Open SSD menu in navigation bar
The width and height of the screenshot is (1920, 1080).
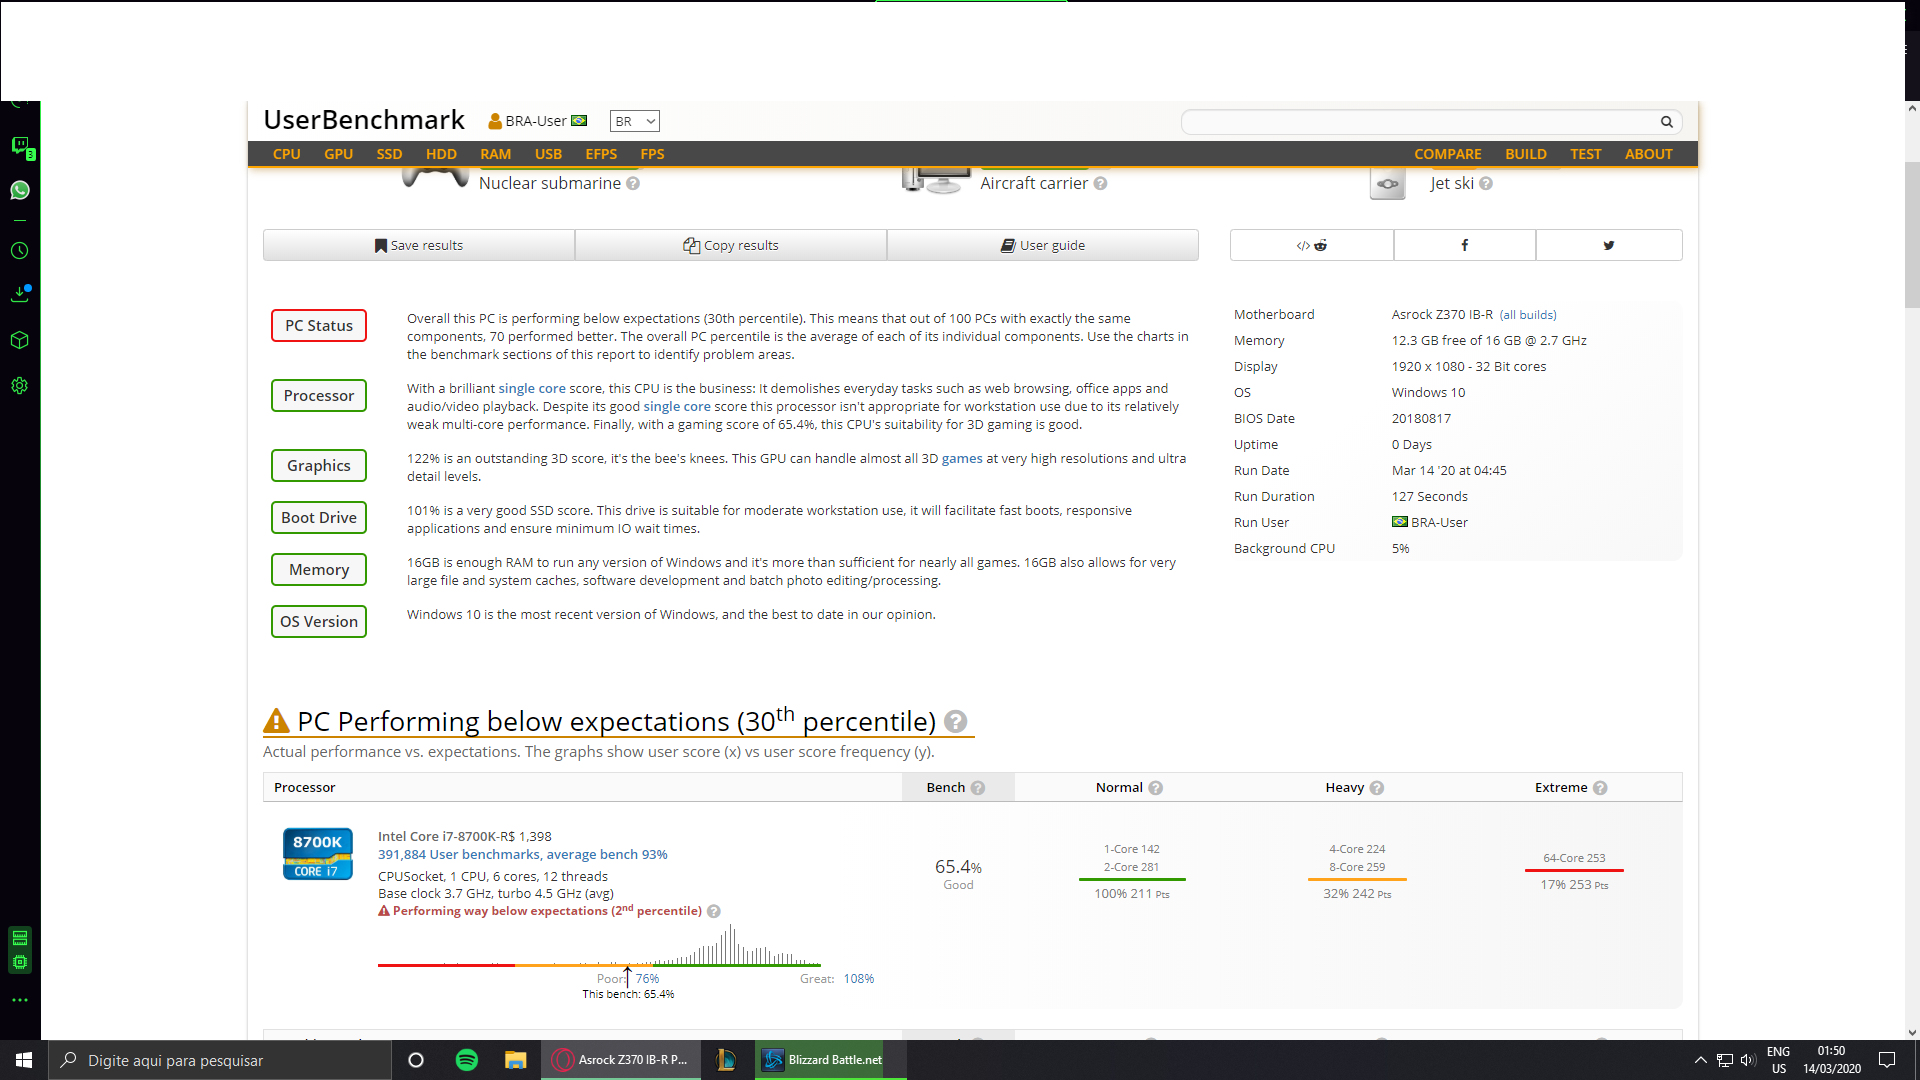tap(389, 154)
